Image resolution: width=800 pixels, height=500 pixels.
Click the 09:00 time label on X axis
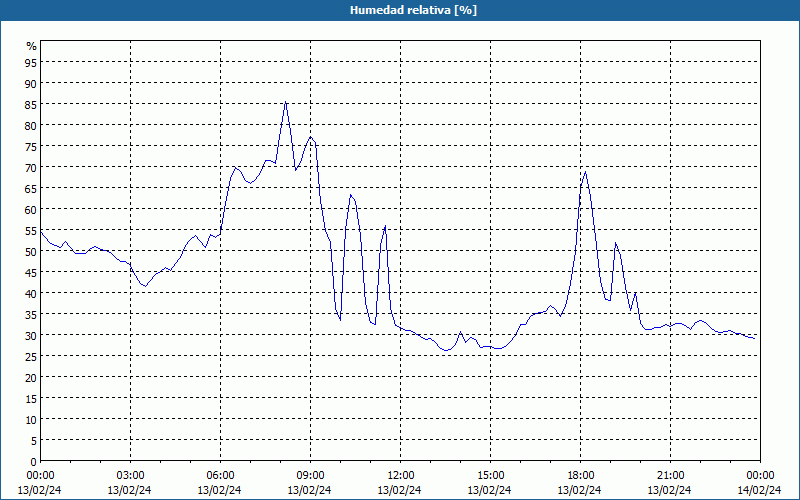pos(310,476)
